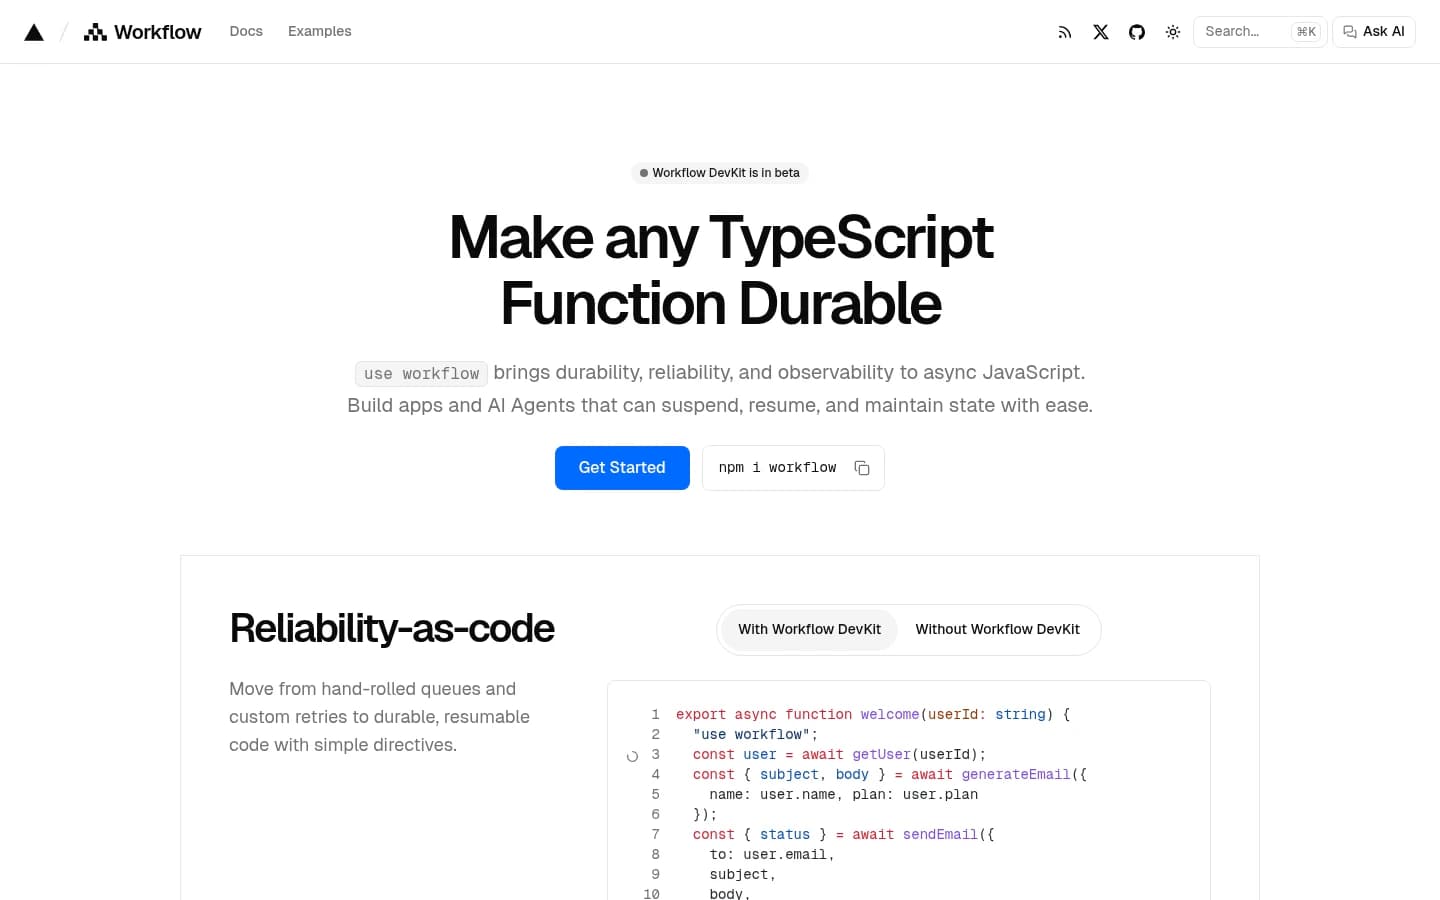Switch the code example to With Workflow DevKit
Image resolution: width=1440 pixels, height=900 pixels.
click(809, 629)
